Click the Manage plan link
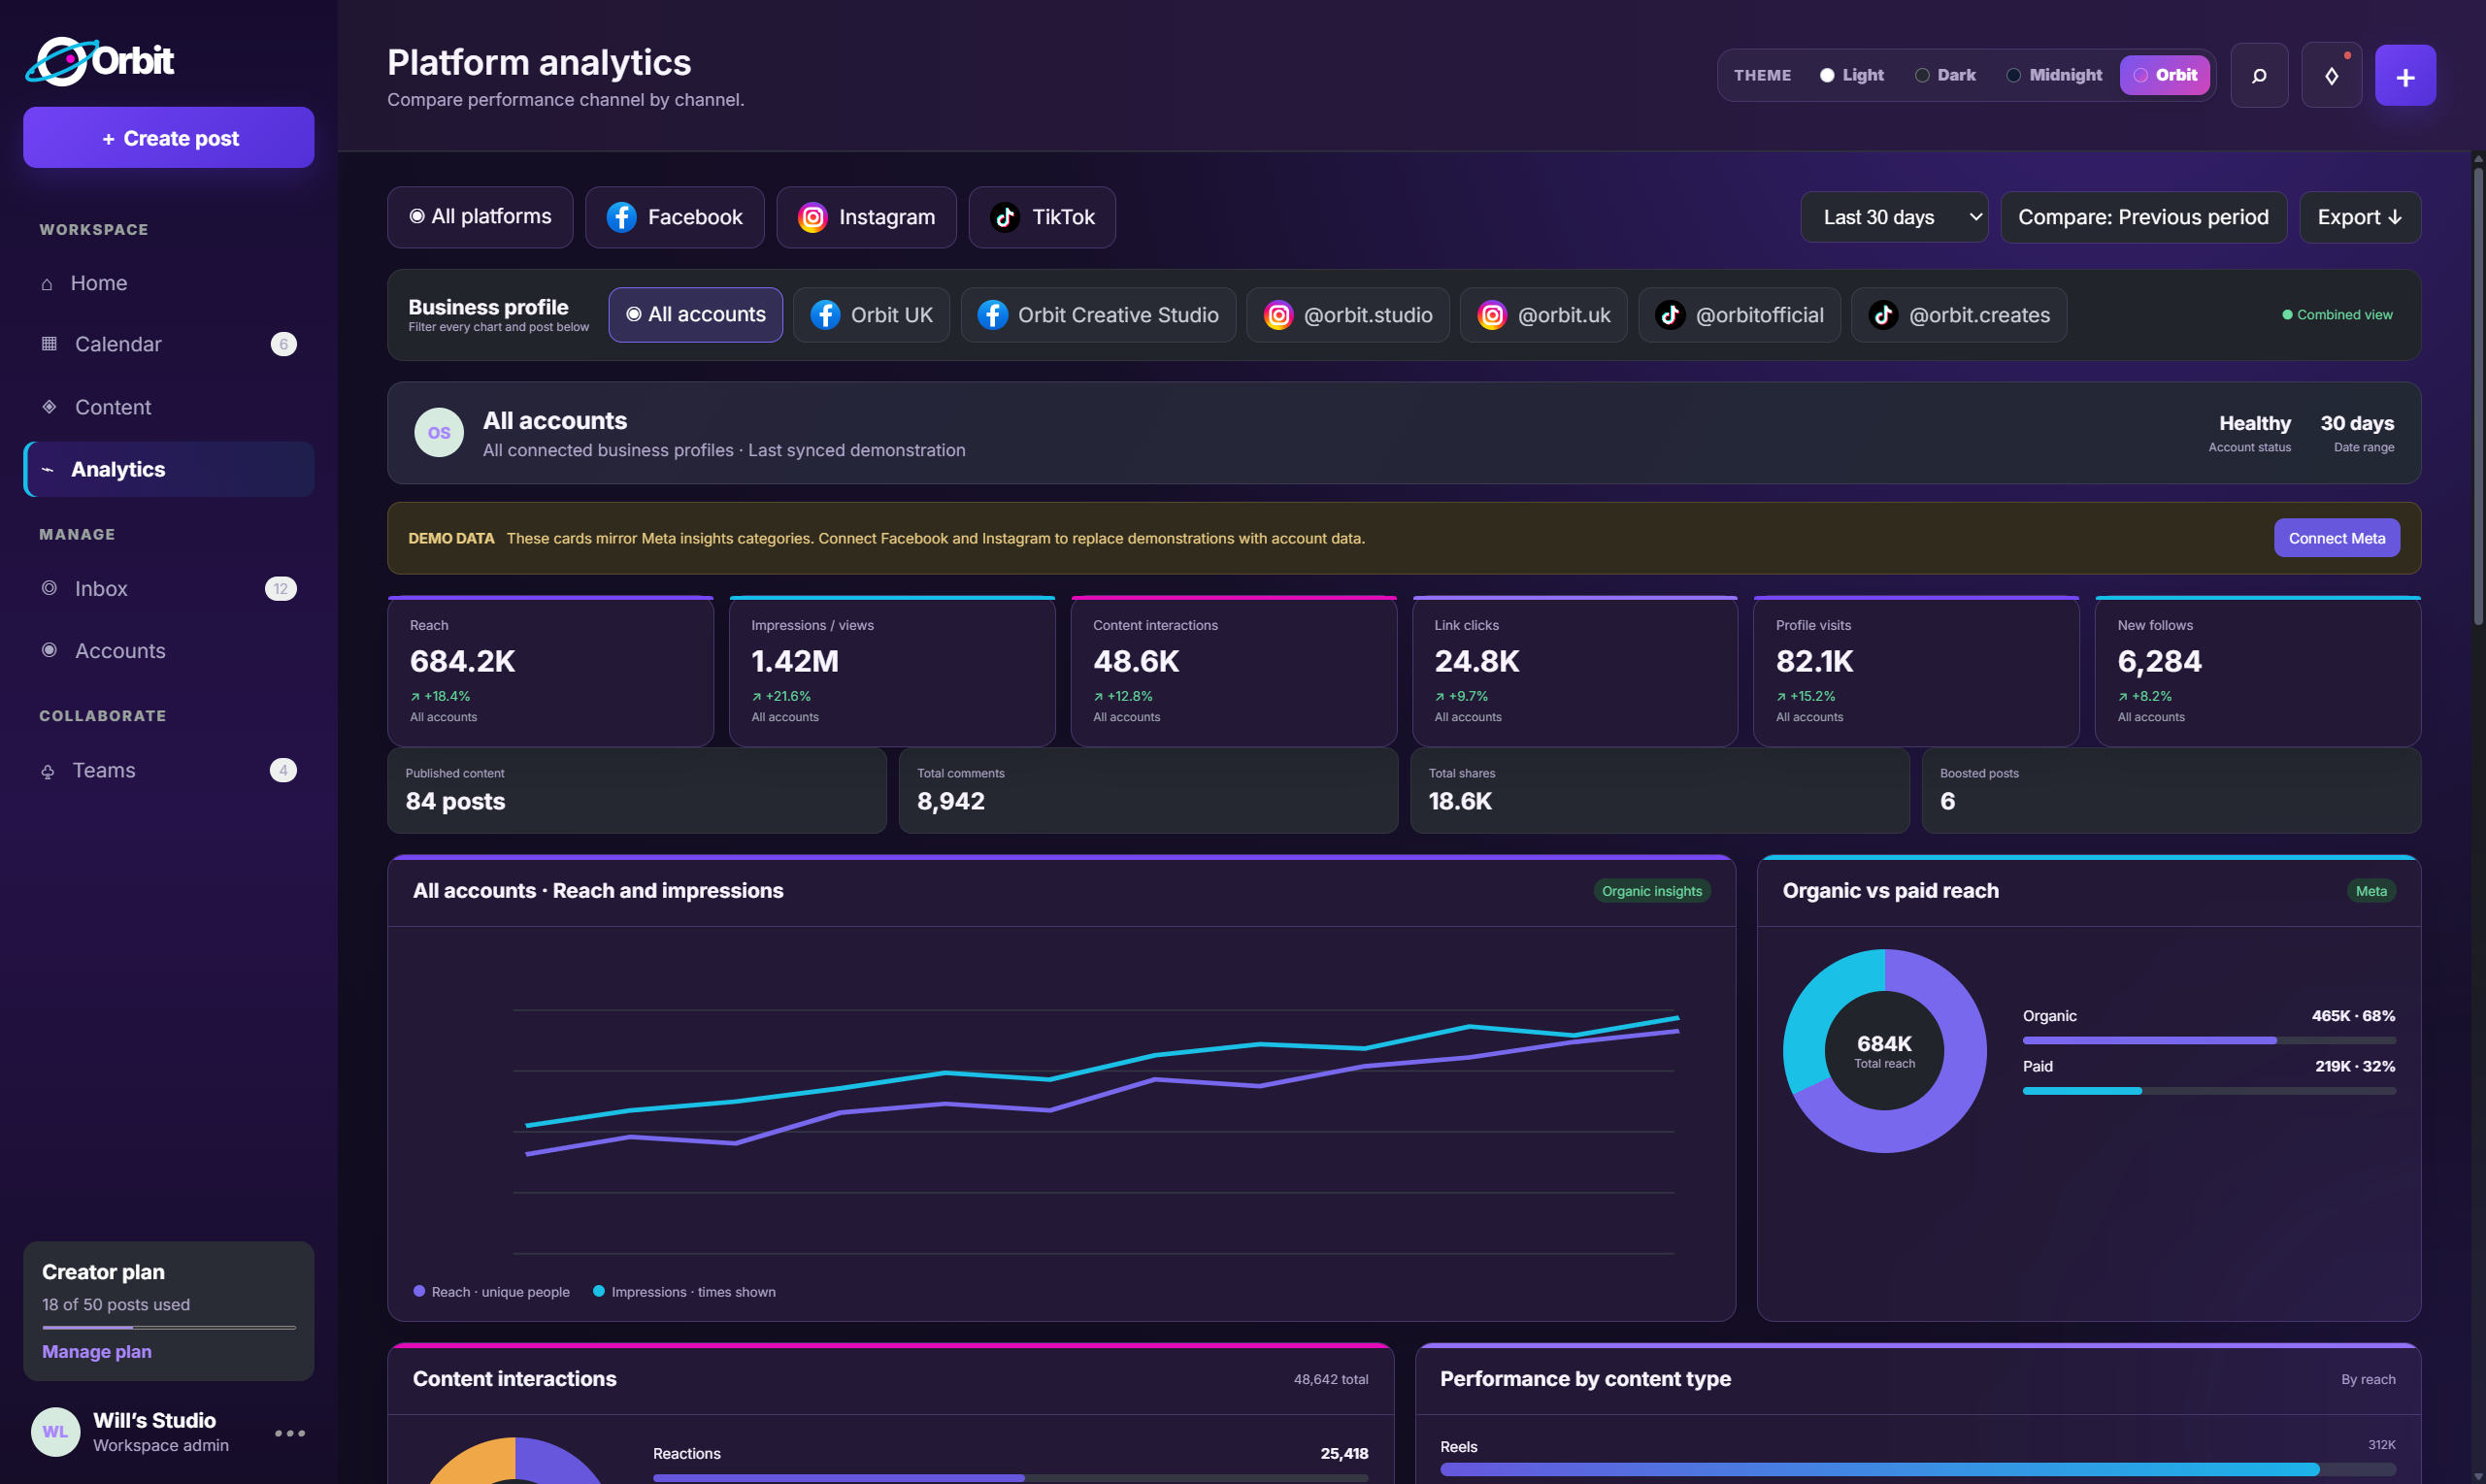Viewport: 2486px width, 1484px height. coord(97,1351)
